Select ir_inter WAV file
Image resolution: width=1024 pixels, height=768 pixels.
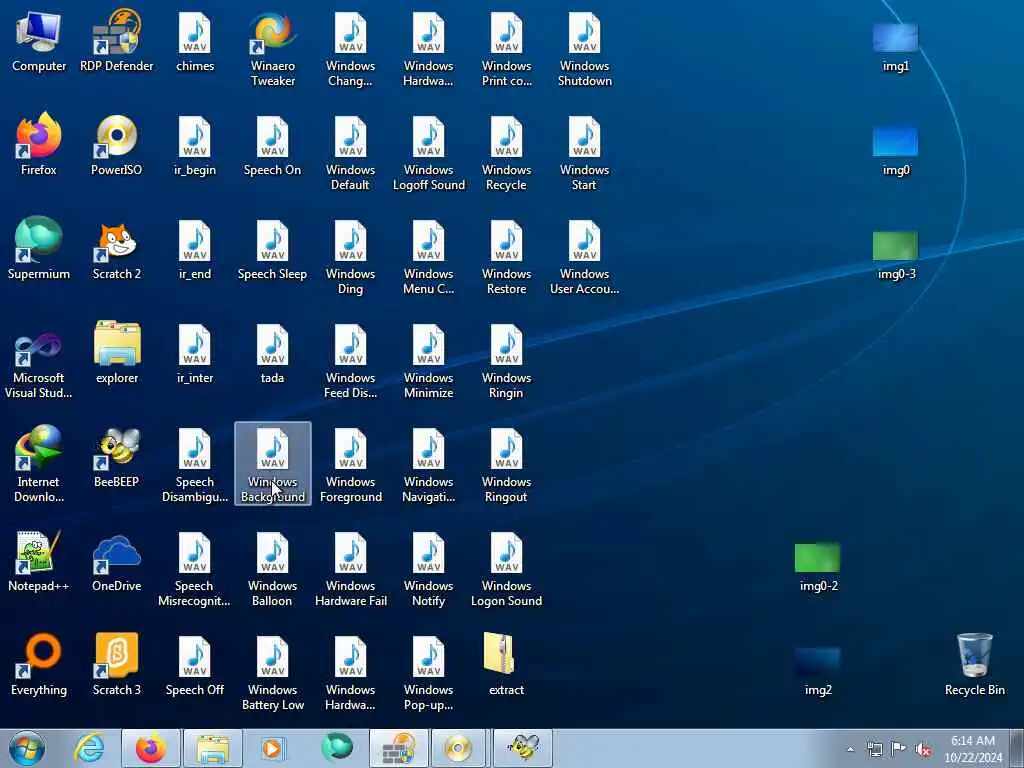[x=195, y=353]
